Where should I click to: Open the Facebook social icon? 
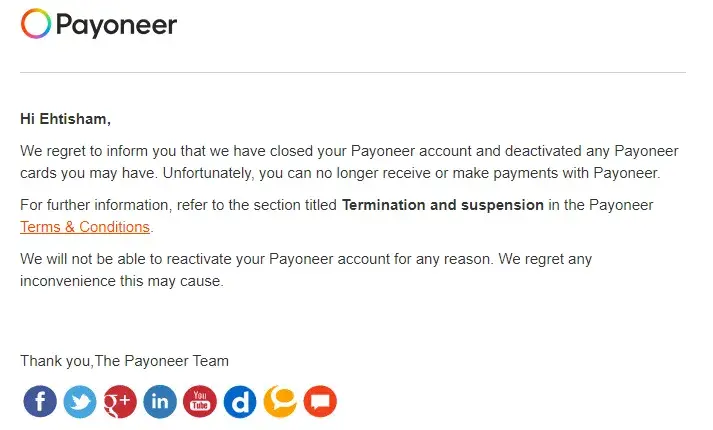coord(40,402)
